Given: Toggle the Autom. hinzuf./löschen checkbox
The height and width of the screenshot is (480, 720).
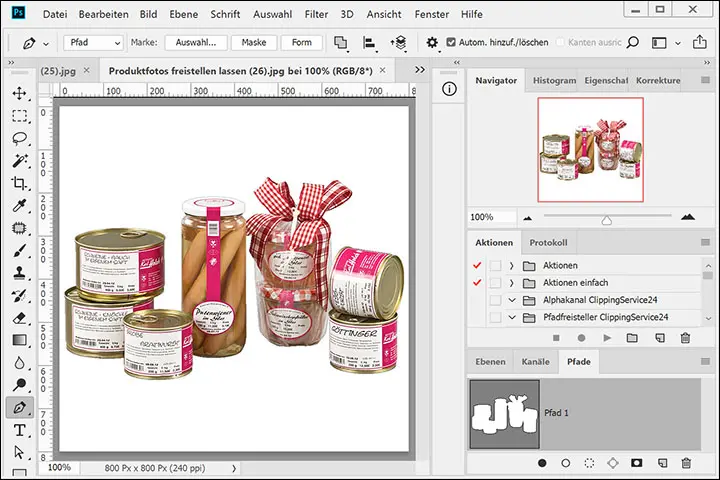Looking at the screenshot, I should point(451,43).
